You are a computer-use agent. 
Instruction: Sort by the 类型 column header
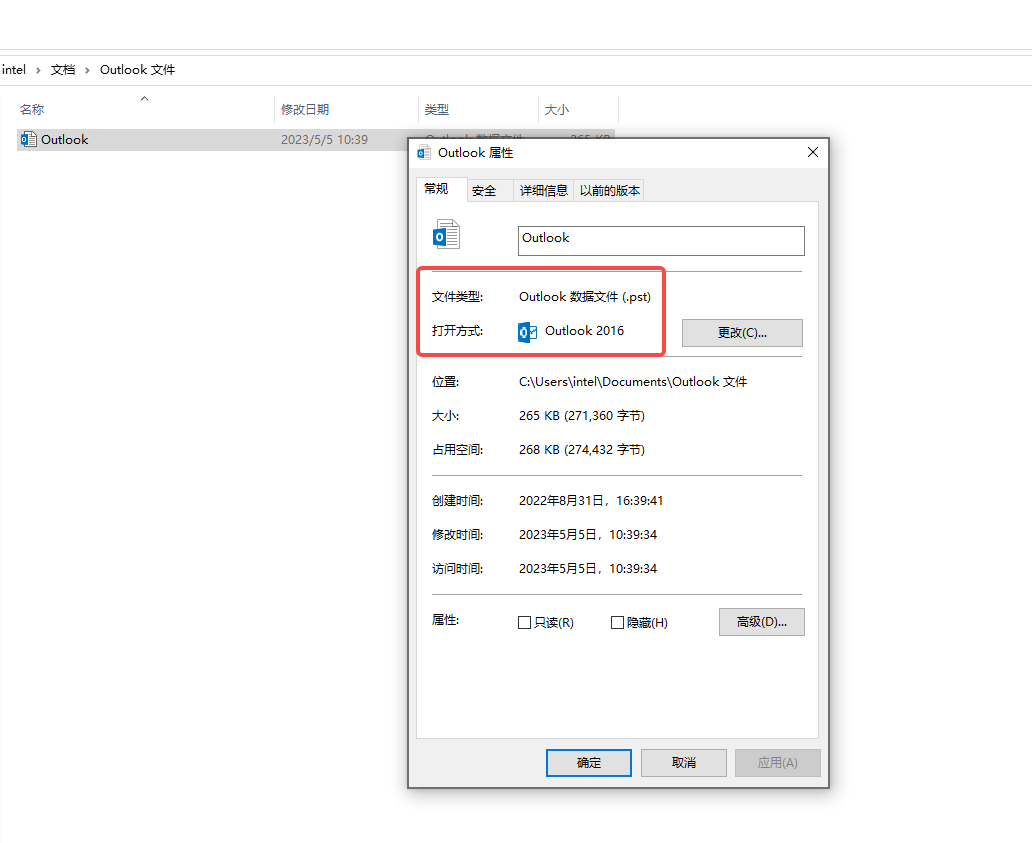[478, 109]
